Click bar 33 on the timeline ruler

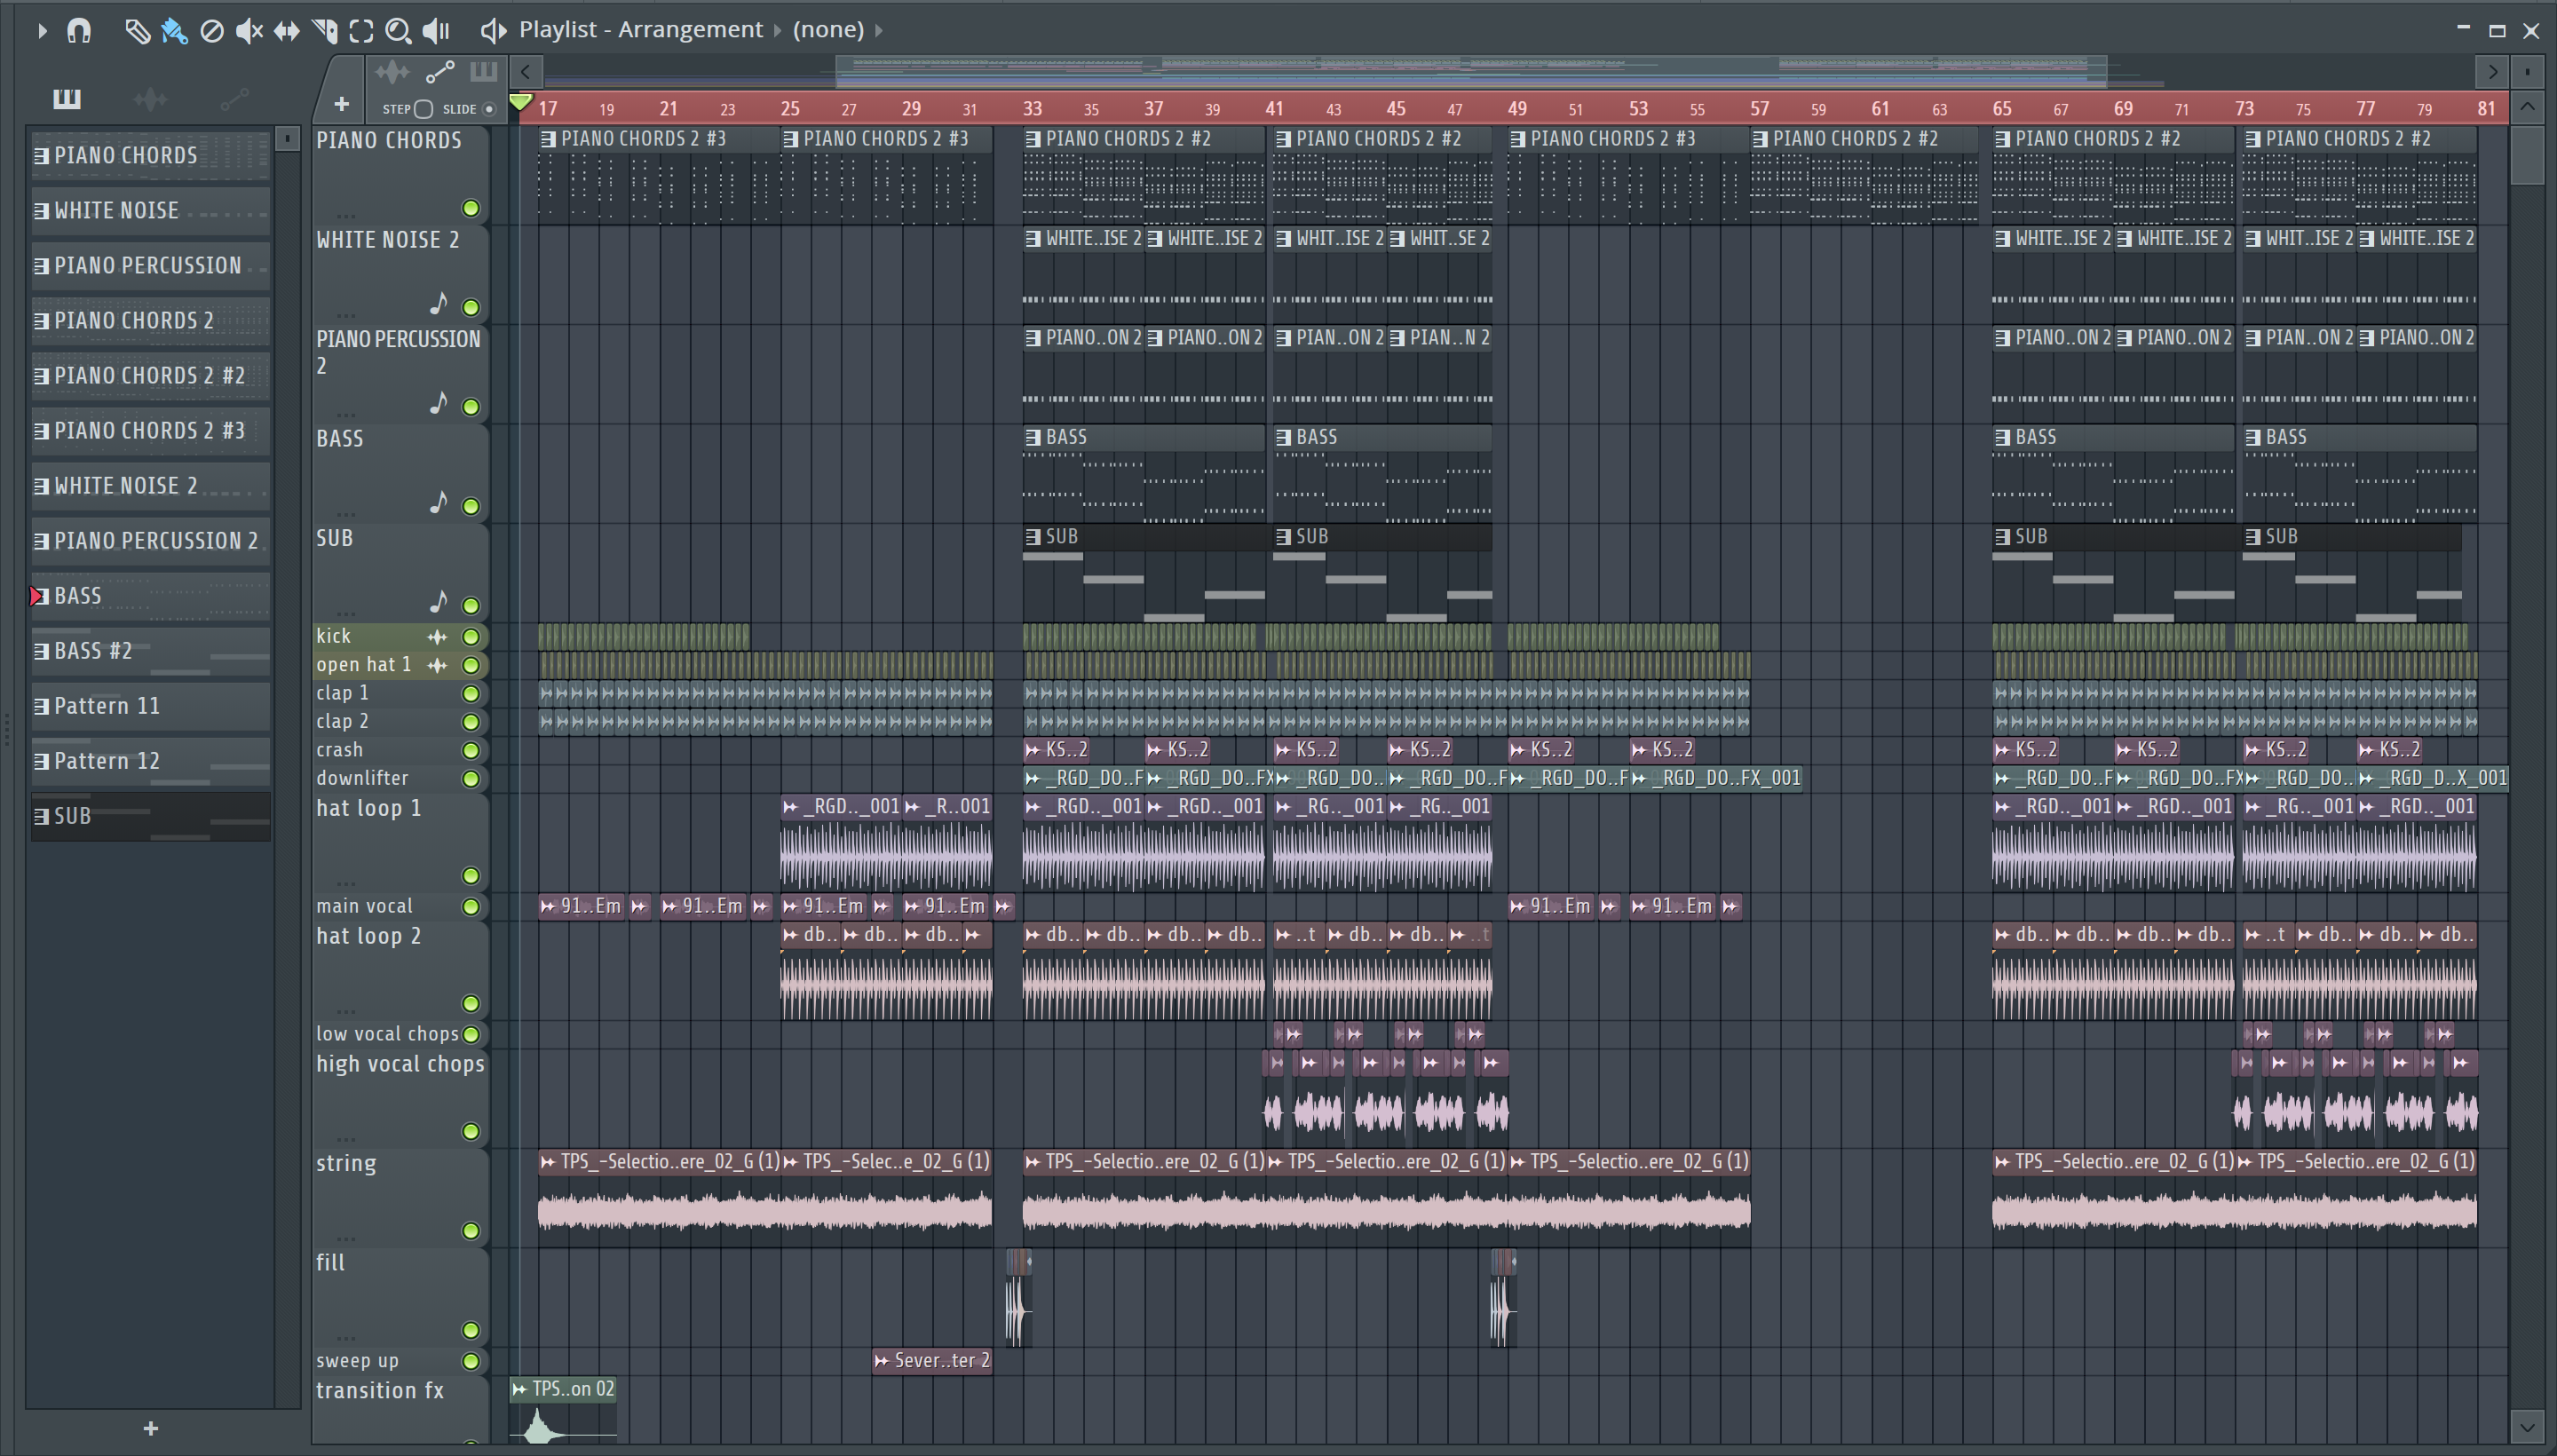pyautogui.click(x=1032, y=108)
